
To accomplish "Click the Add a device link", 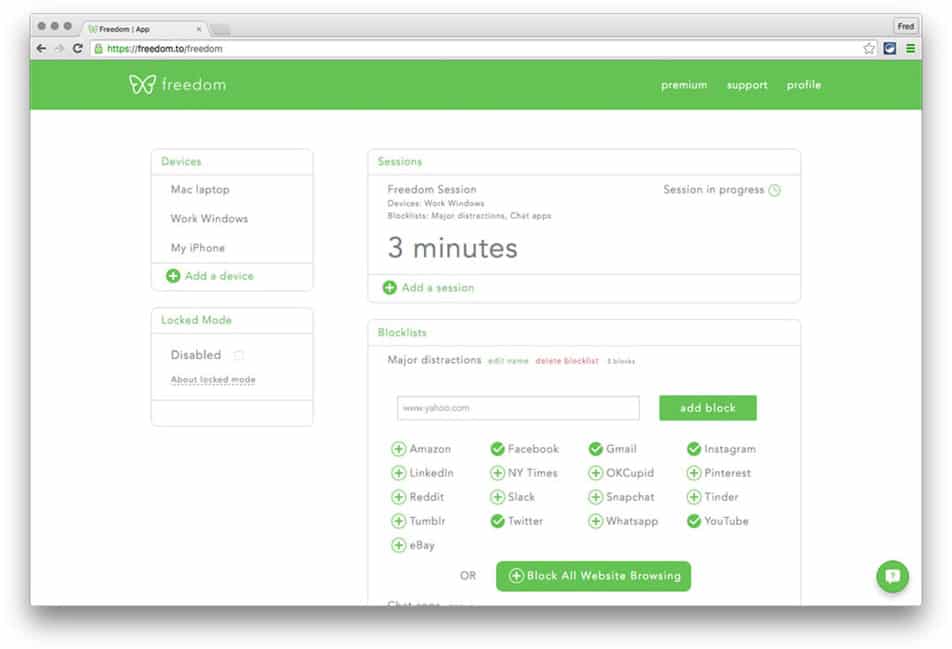I will point(219,276).
